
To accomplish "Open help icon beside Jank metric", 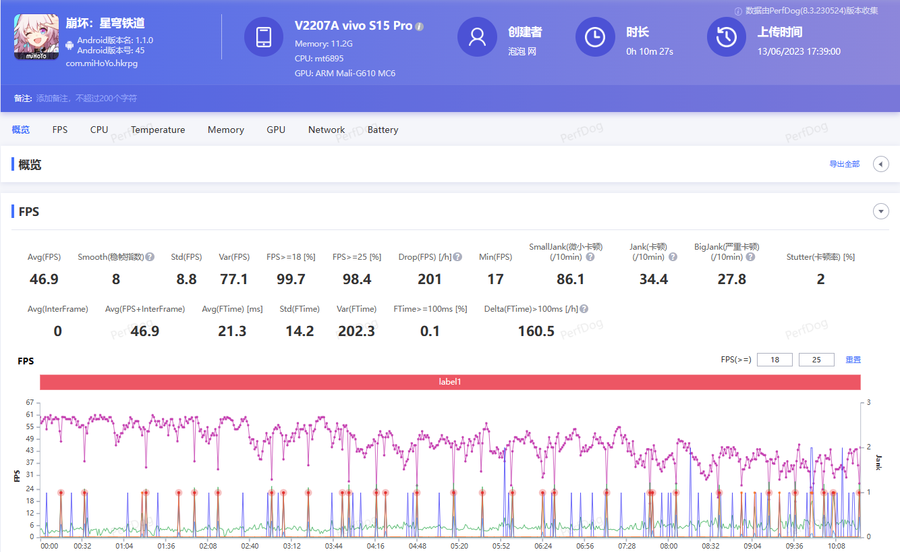I will (x=673, y=257).
